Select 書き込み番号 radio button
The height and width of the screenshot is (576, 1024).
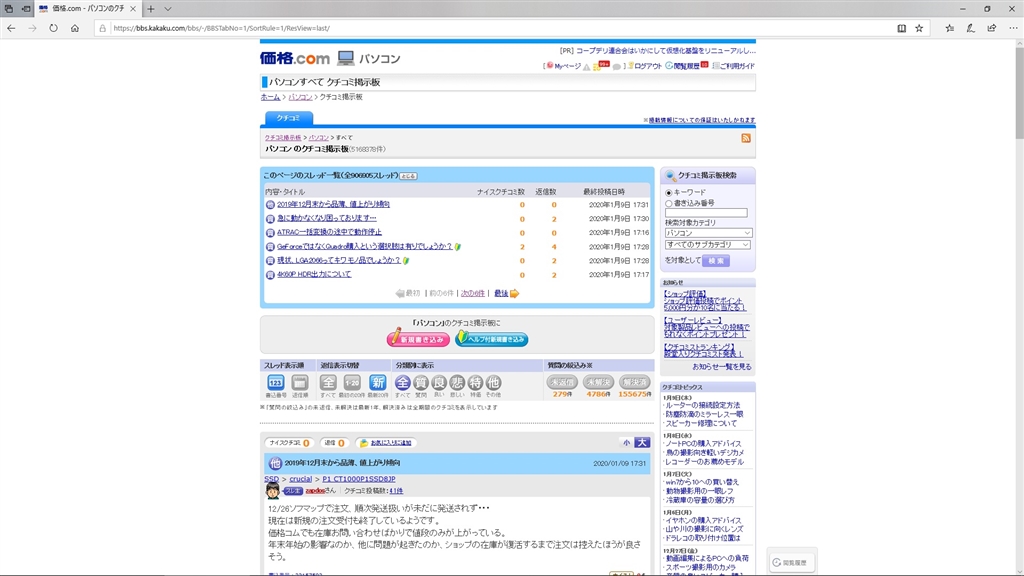(x=669, y=203)
